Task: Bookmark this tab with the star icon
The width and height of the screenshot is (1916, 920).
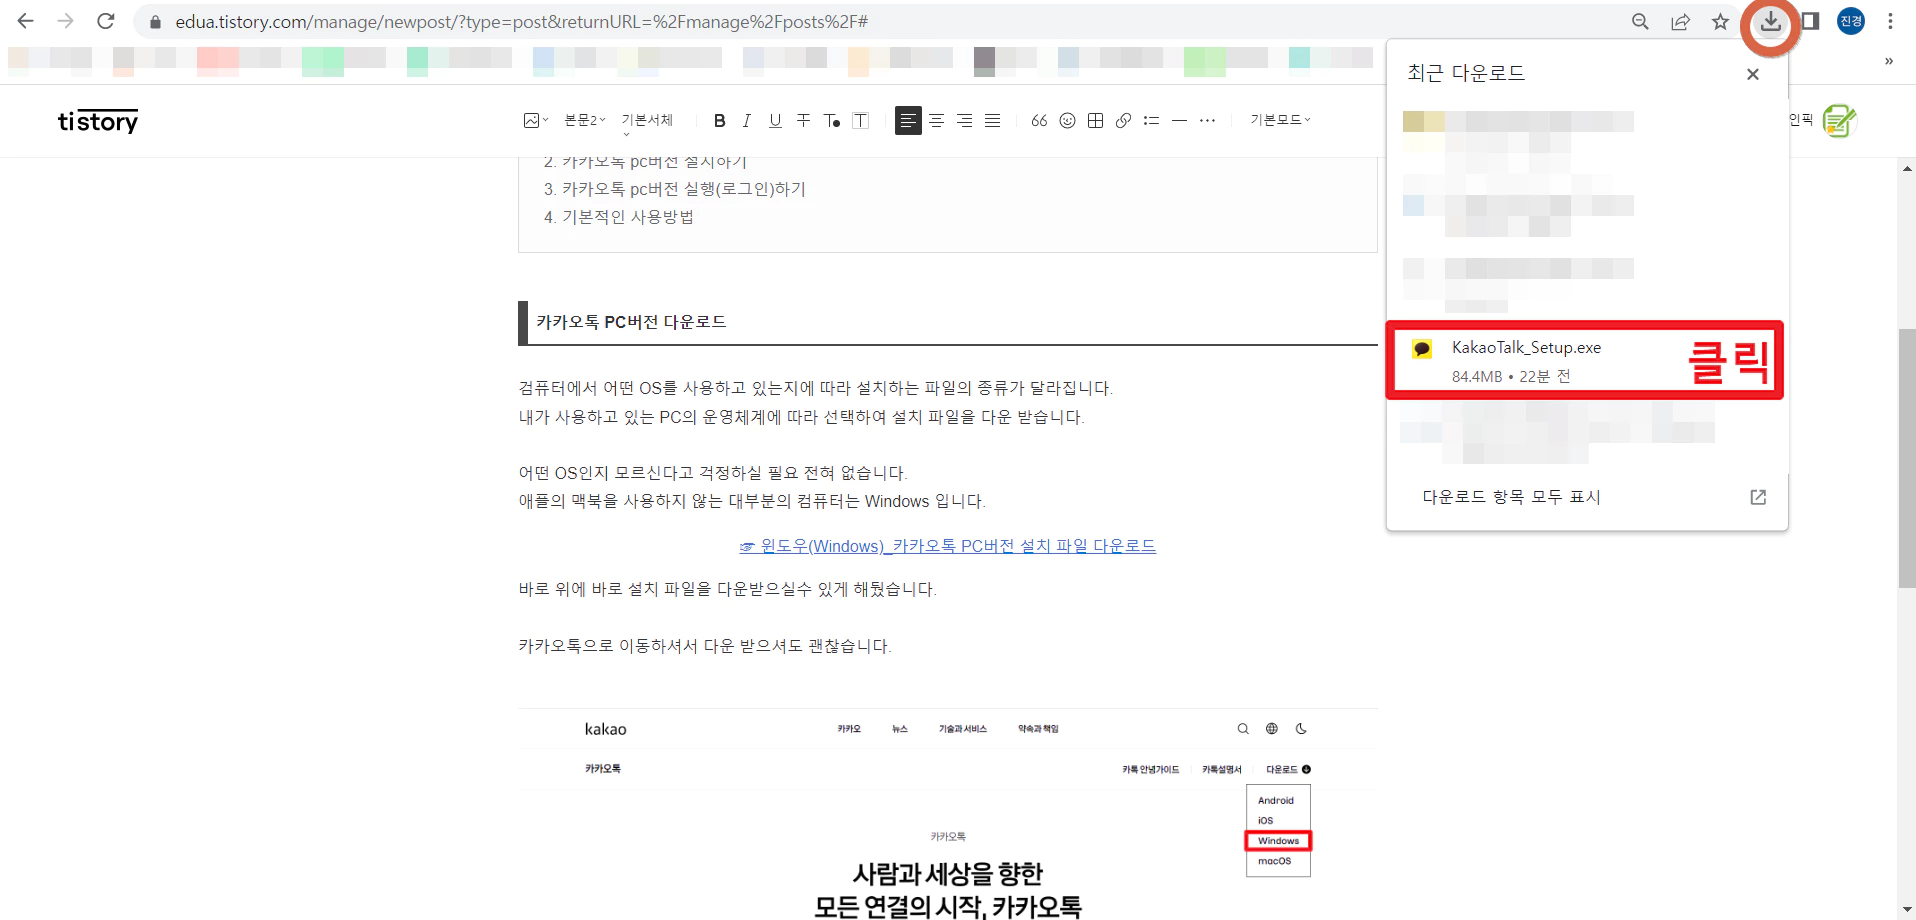Action: click(x=1720, y=21)
